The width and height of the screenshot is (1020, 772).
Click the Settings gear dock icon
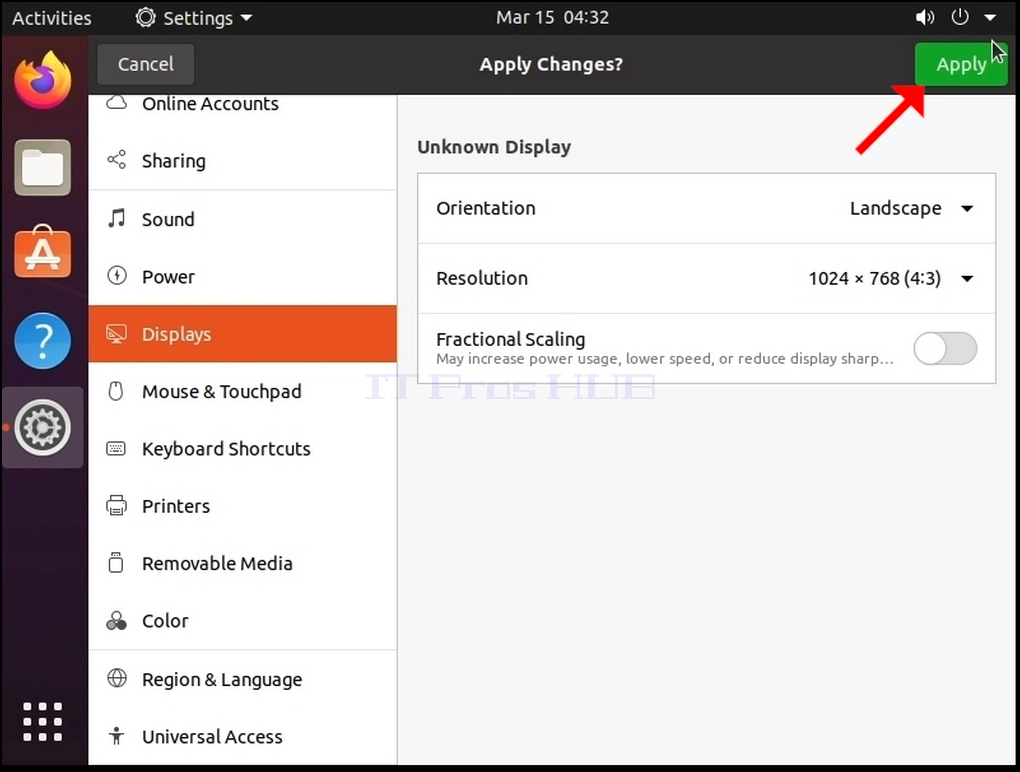[x=43, y=427]
